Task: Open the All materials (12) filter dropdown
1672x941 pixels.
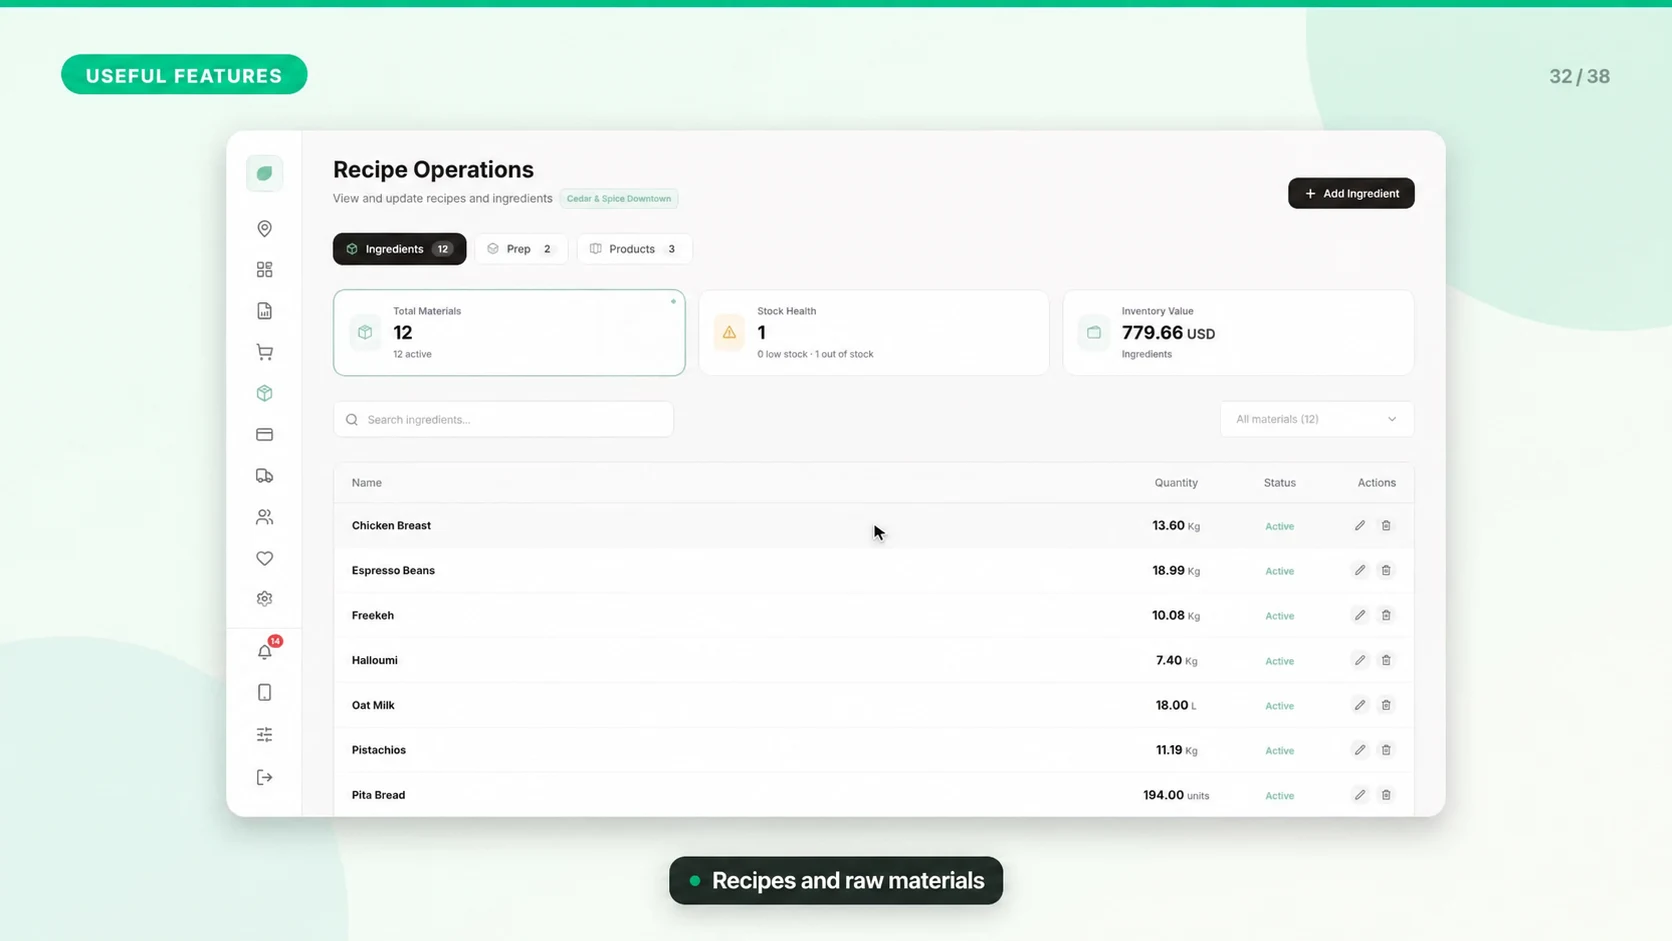Action: [x=1316, y=419]
